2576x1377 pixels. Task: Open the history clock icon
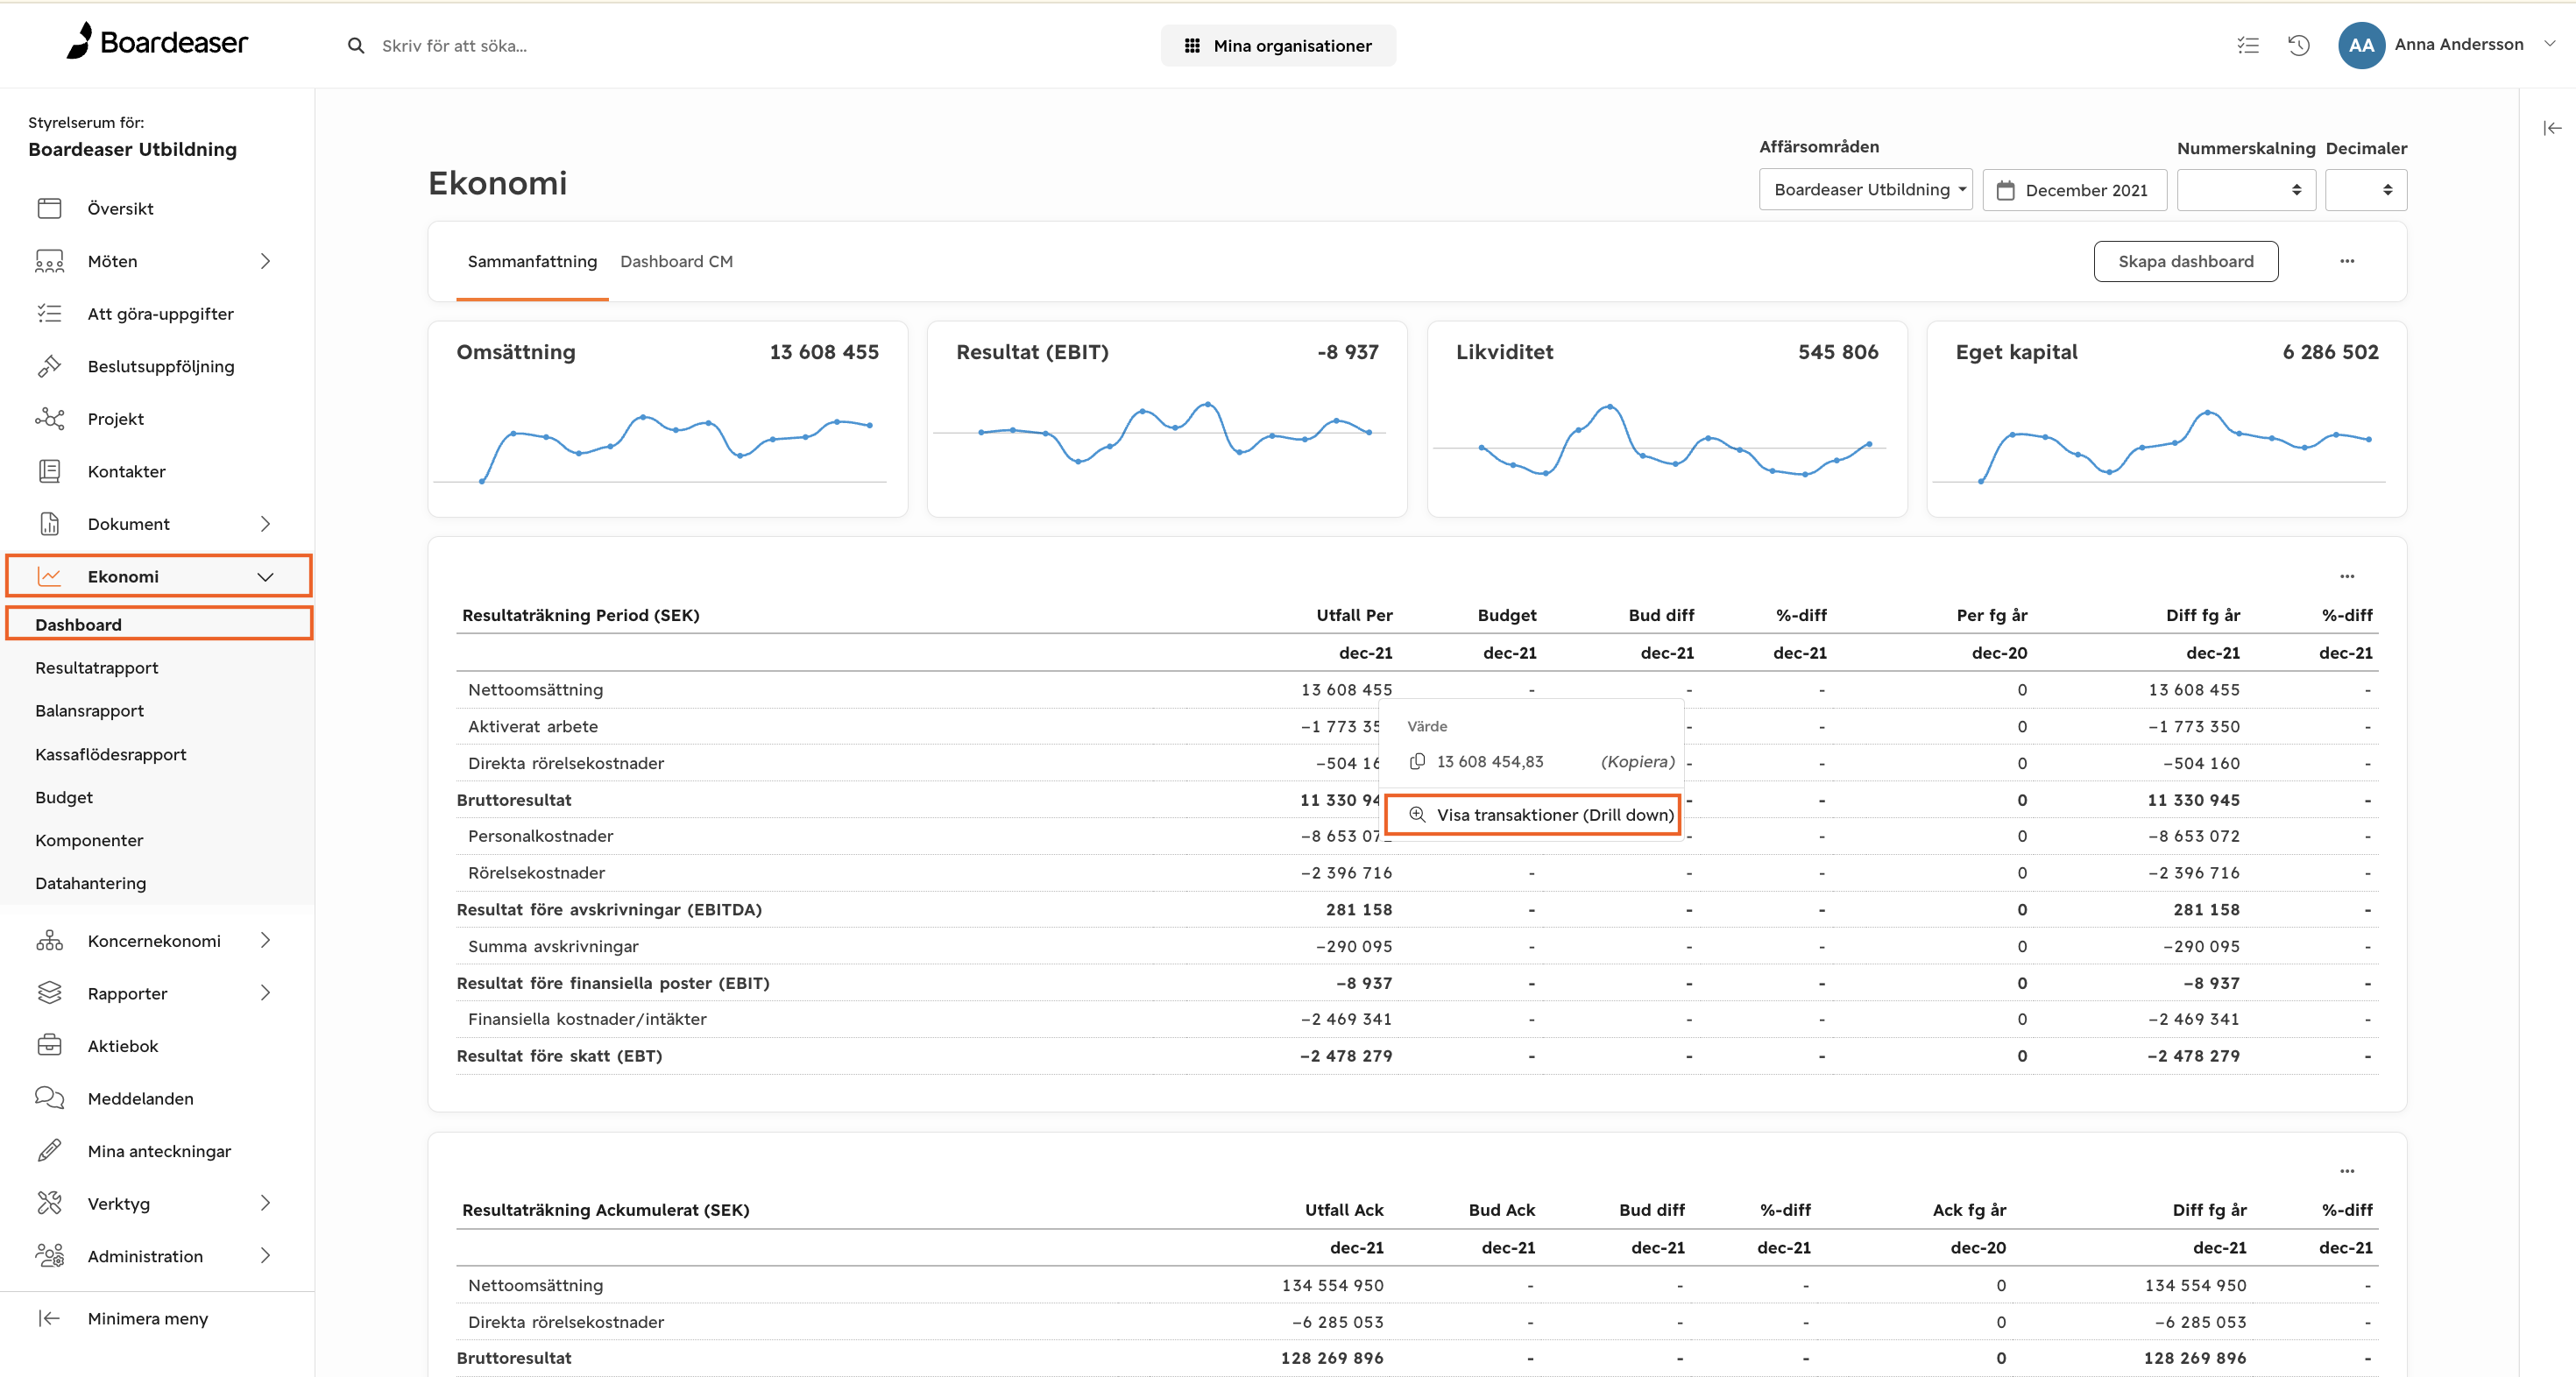pyautogui.click(x=2298, y=45)
